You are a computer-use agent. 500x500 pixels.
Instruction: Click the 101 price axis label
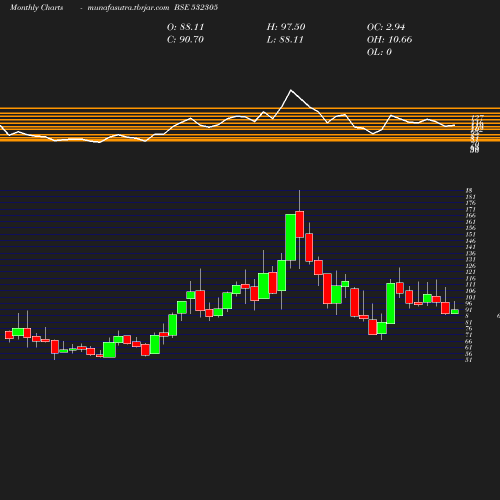tap(470, 297)
